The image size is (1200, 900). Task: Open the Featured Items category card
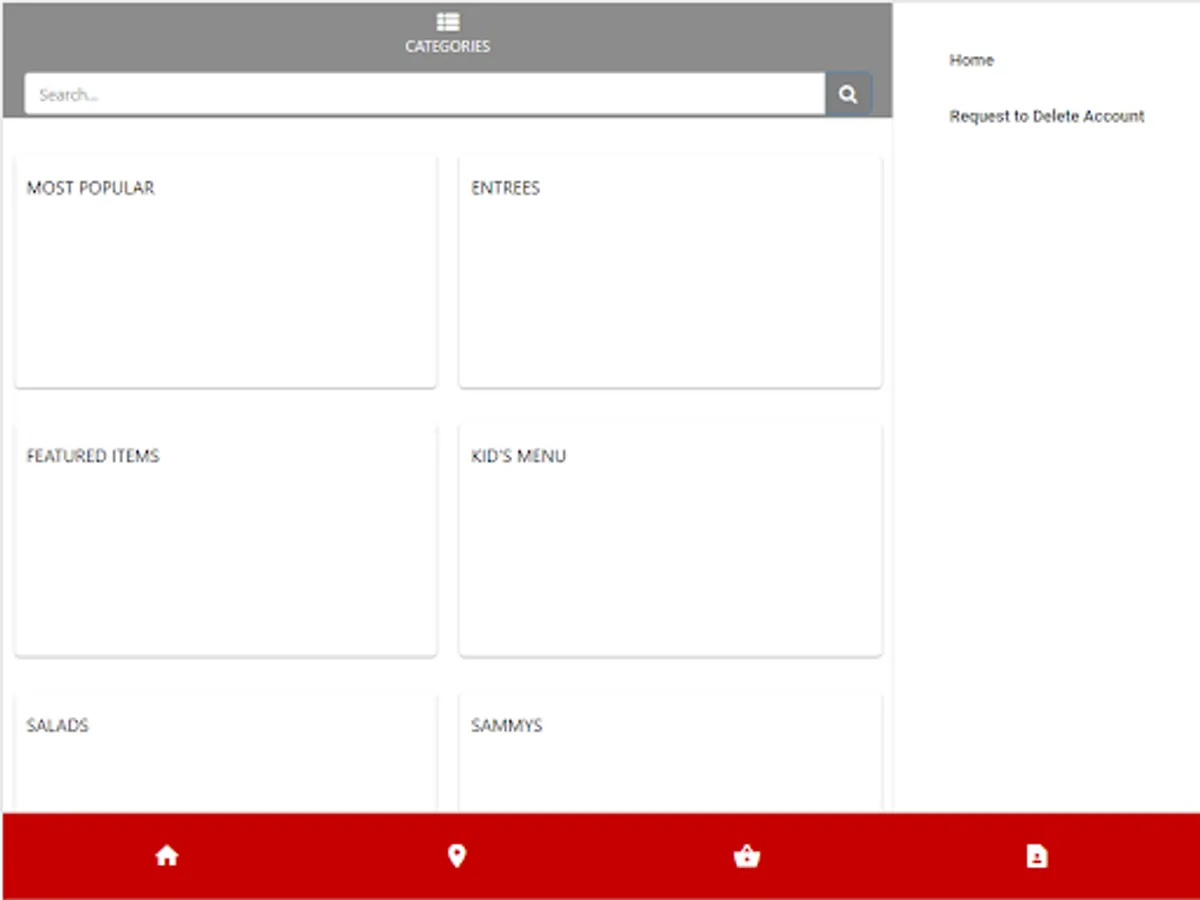pos(226,541)
